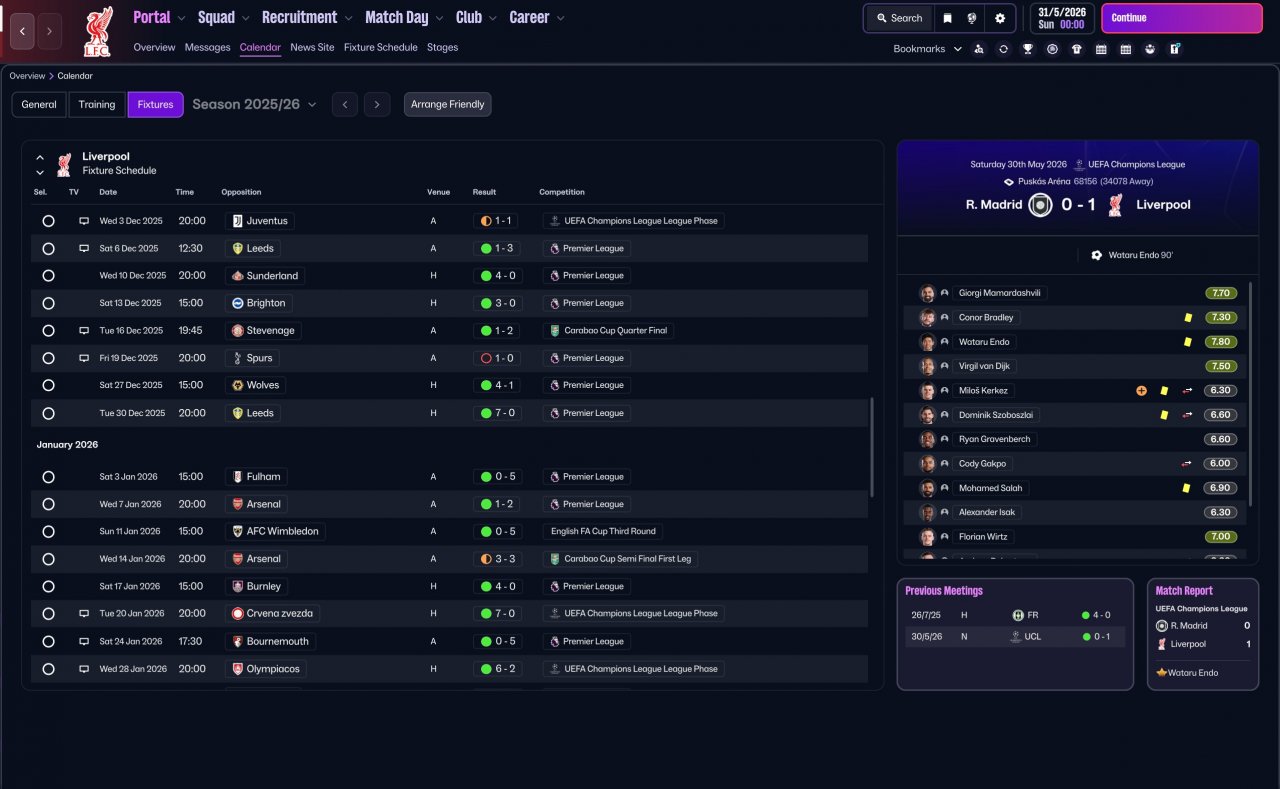Click the TV icon on the Olympiacos row
This screenshot has width=1280, height=789.
tap(84, 669)
